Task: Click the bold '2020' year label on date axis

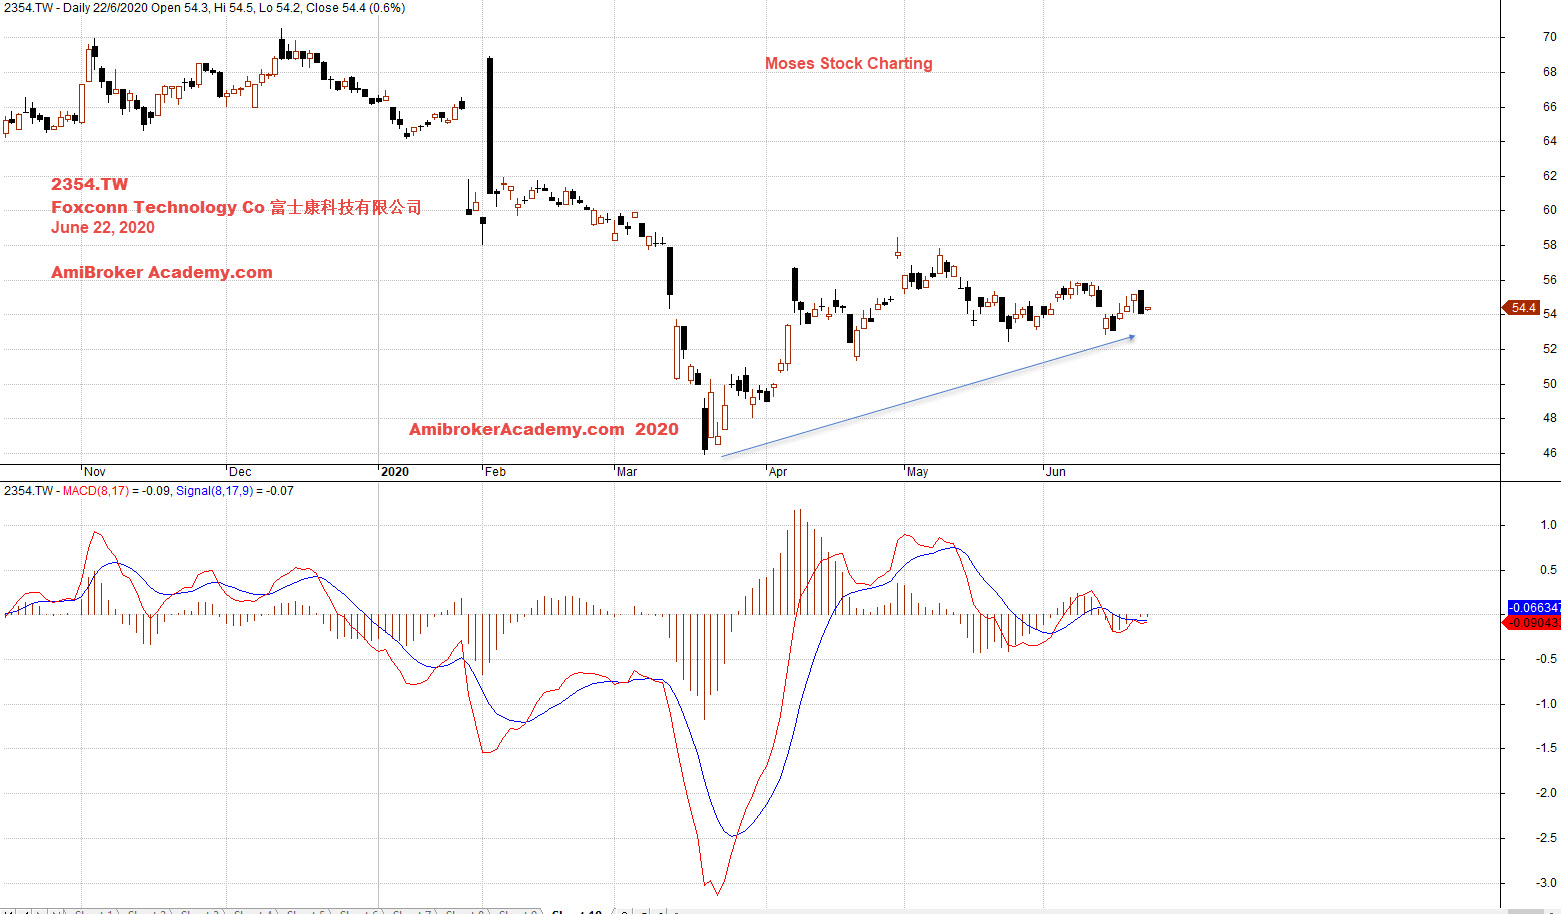Action: pos(395,472)
